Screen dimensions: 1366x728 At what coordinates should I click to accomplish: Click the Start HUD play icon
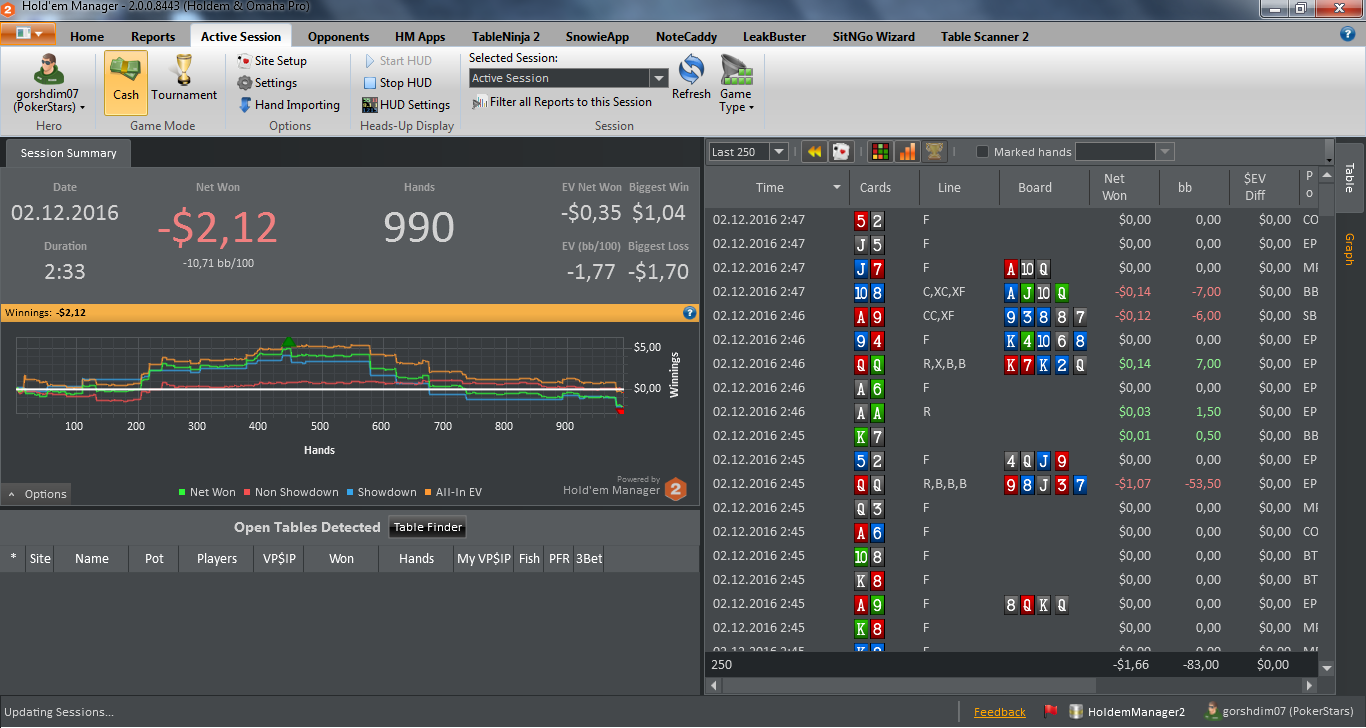pos(370,61)
